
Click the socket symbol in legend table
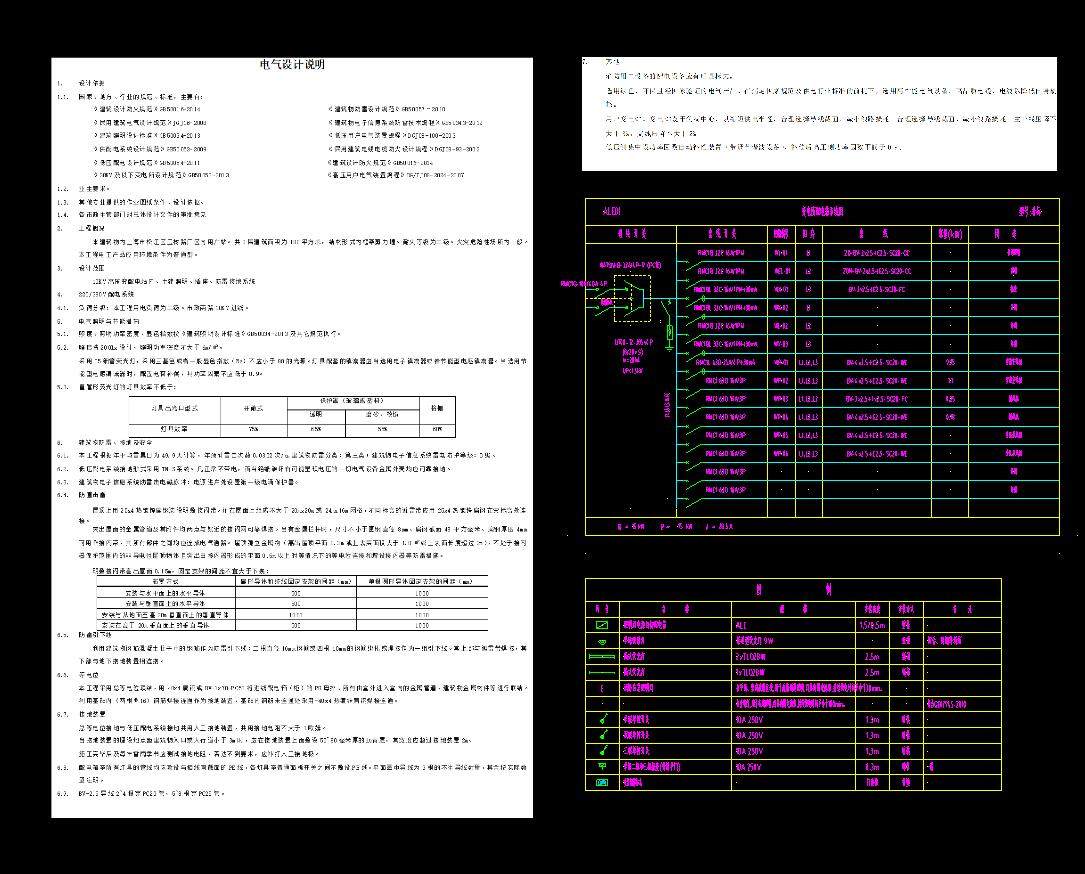tap(602, 766)
